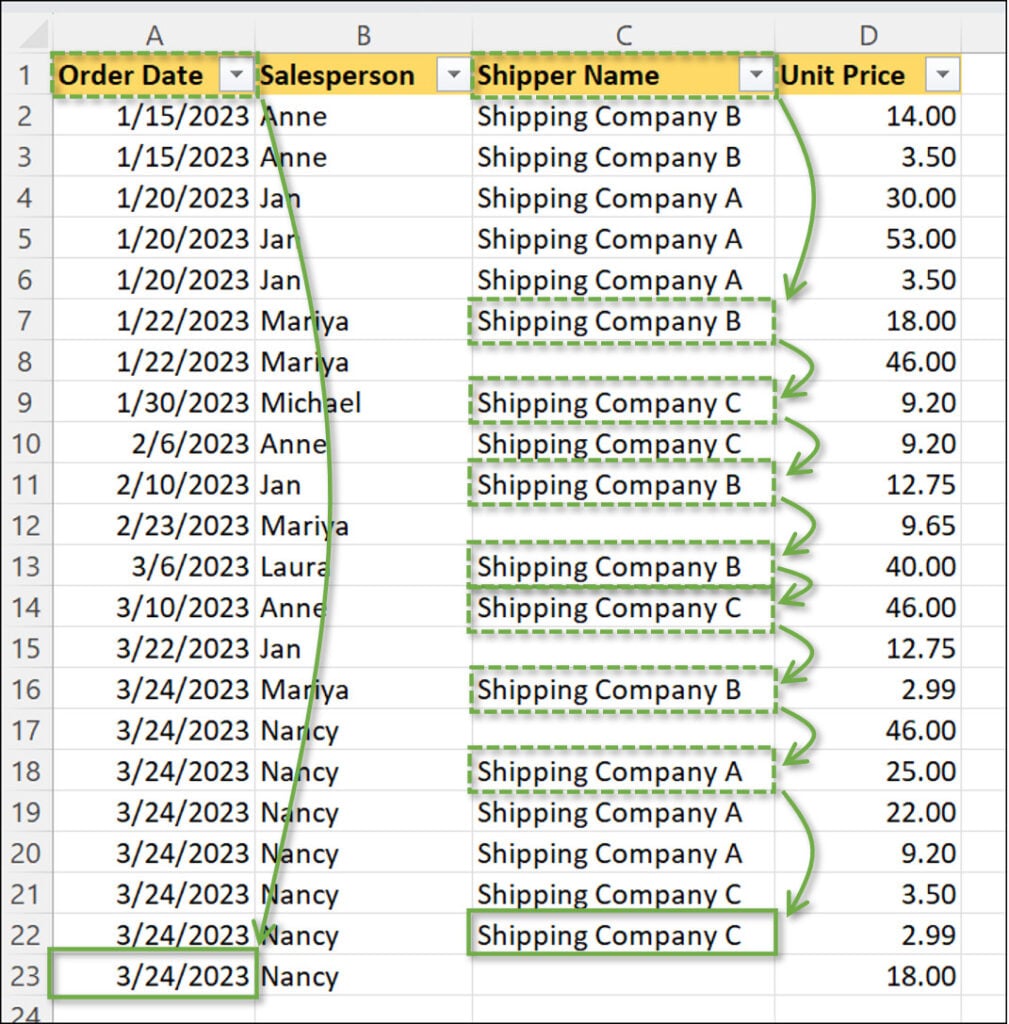Open the Order Date filter dropdown
Viewport: 1009px width, 1024px height.
(x=236, y=76)
